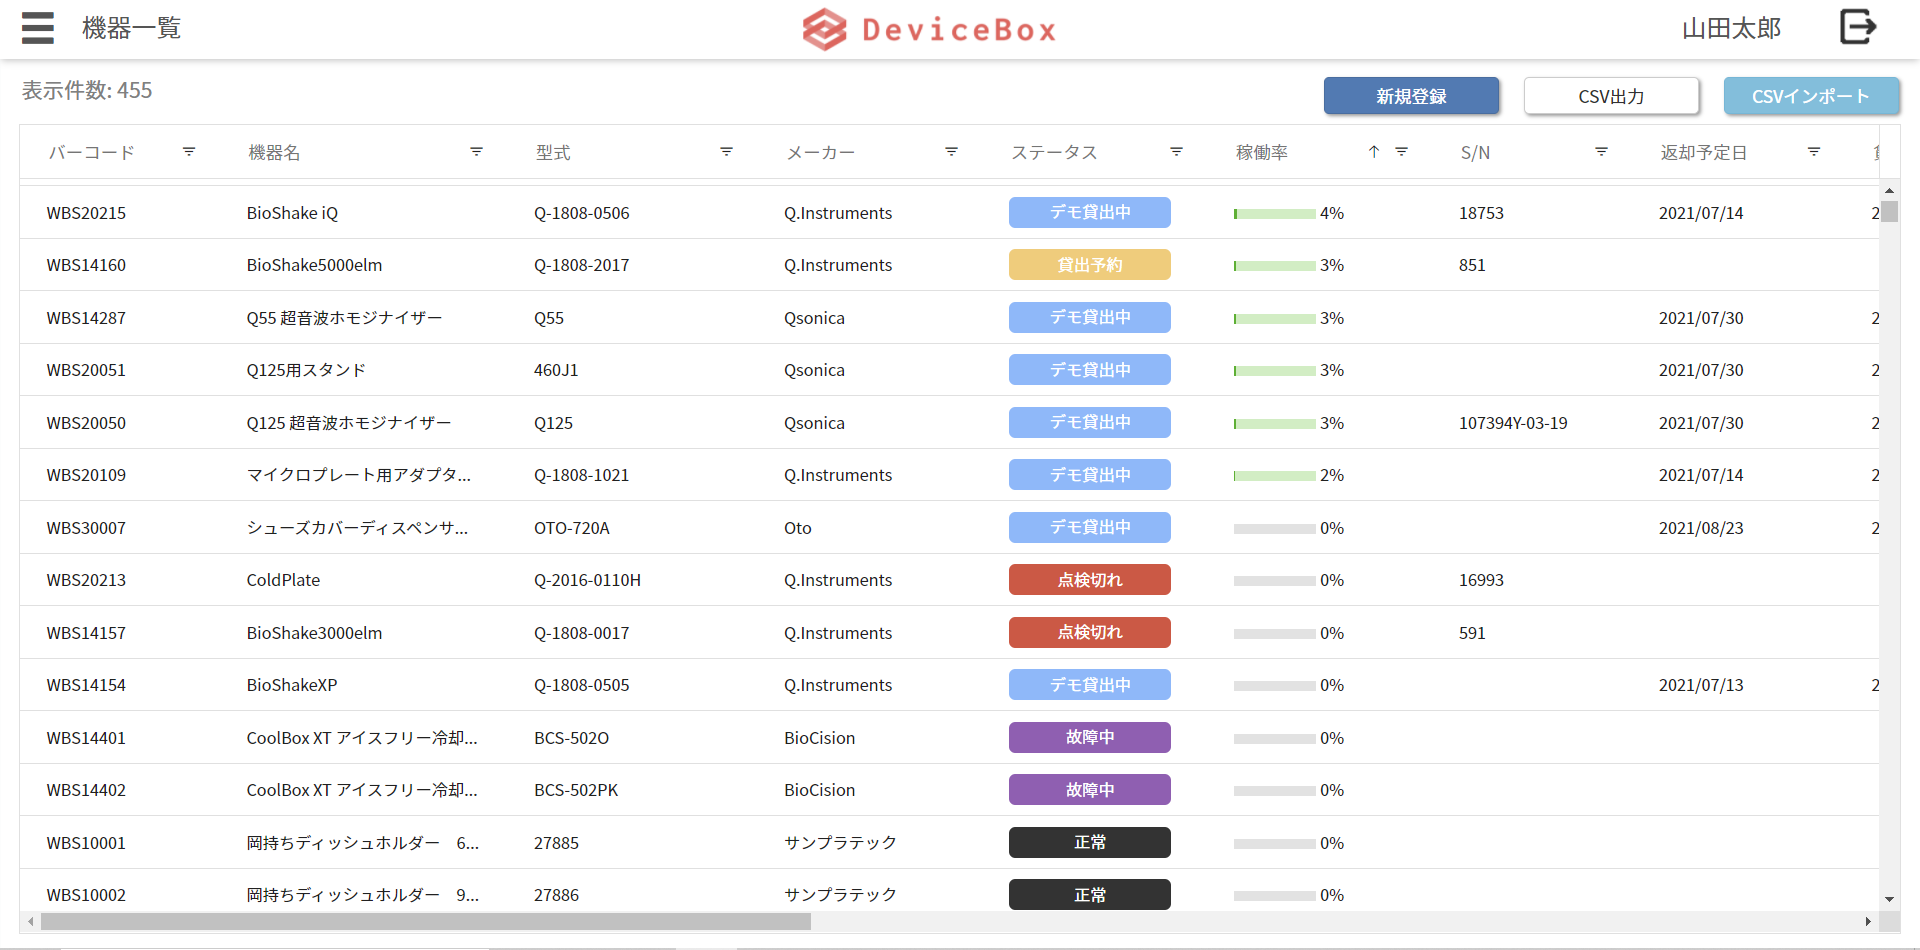Open filter menu for S/N column
This screenshot has width=1920, height=950.
click(x=1601, y=152)
